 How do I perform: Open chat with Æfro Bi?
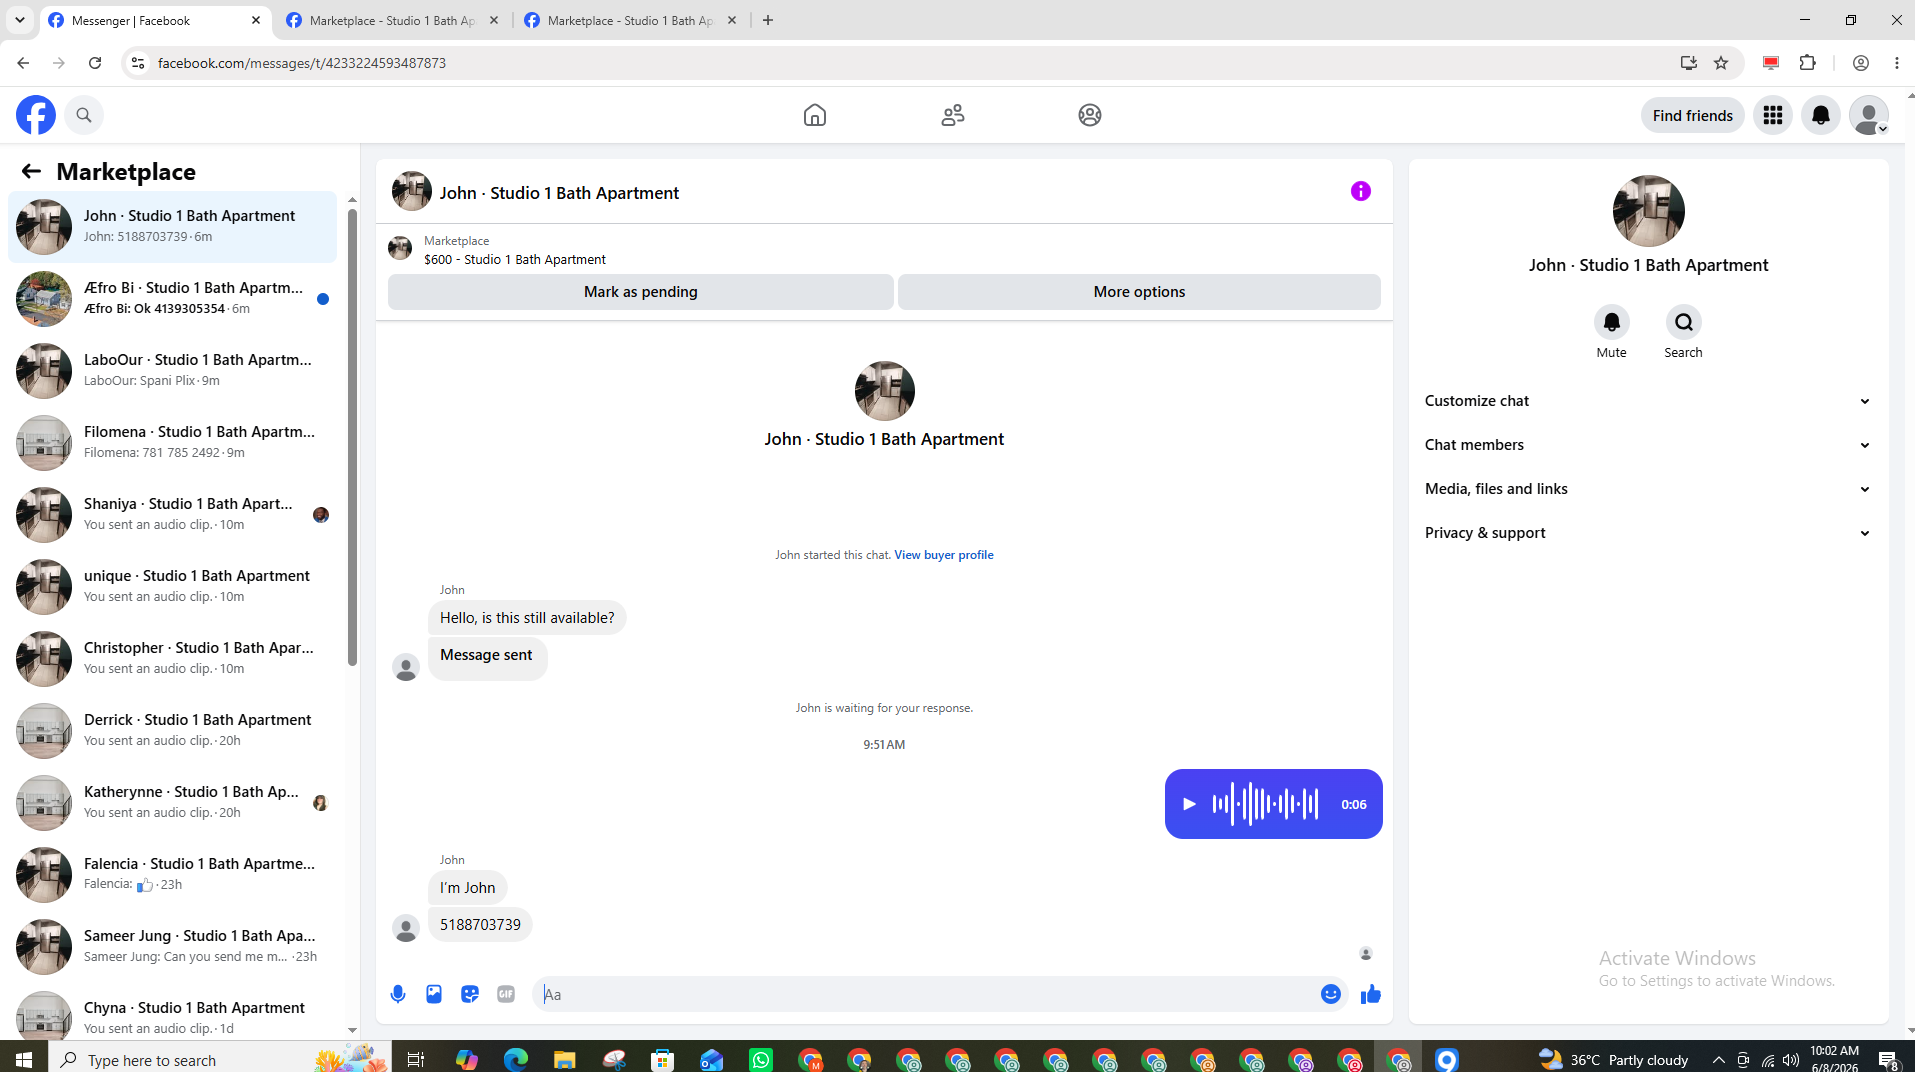coord(173,299)
